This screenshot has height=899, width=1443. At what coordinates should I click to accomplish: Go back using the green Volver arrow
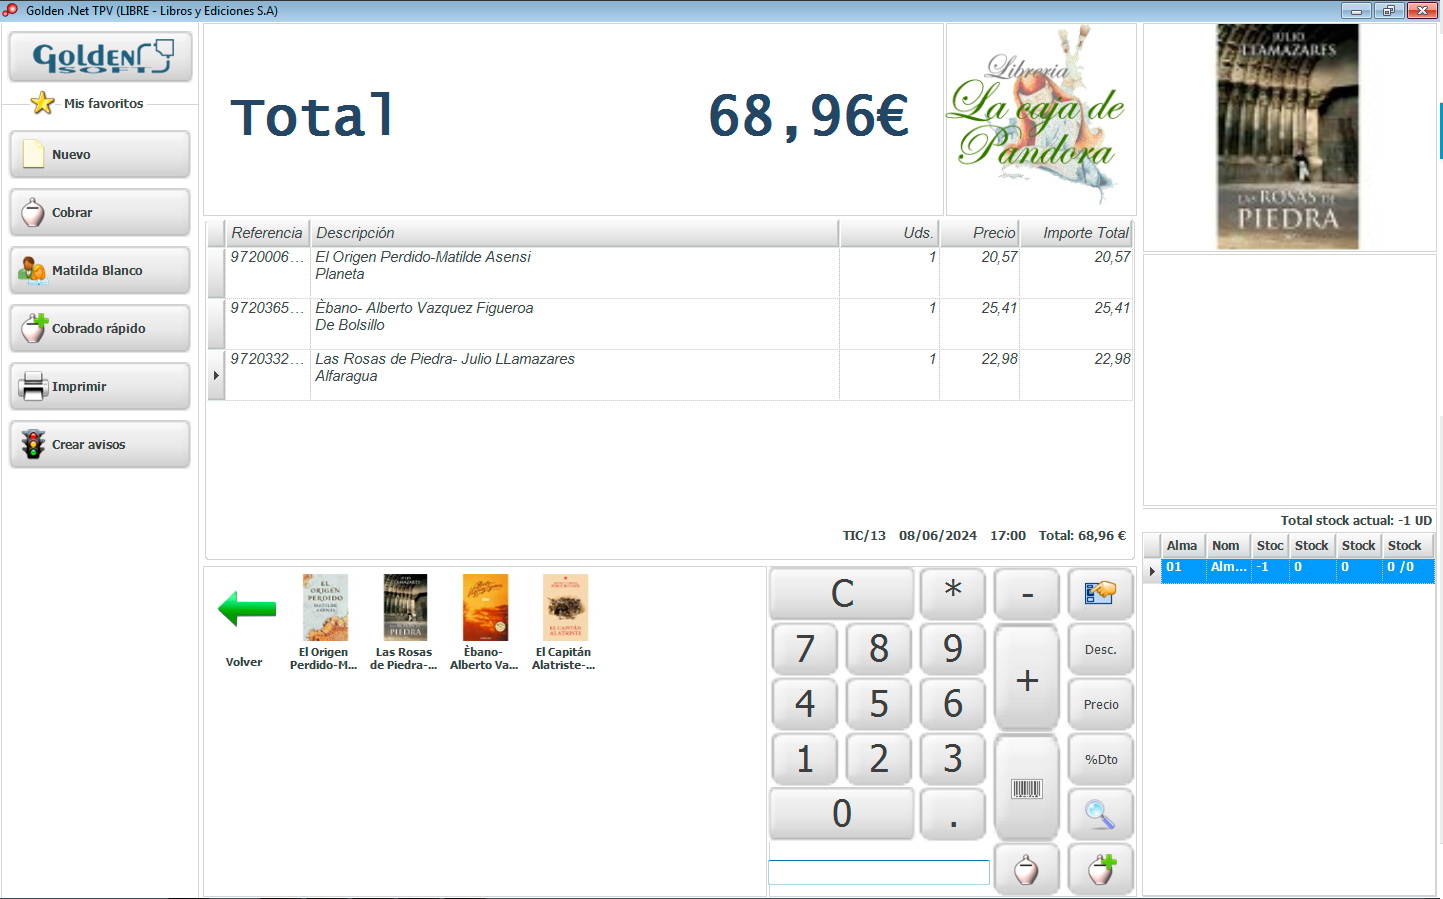pyautogui.click(x=246, y=609)
